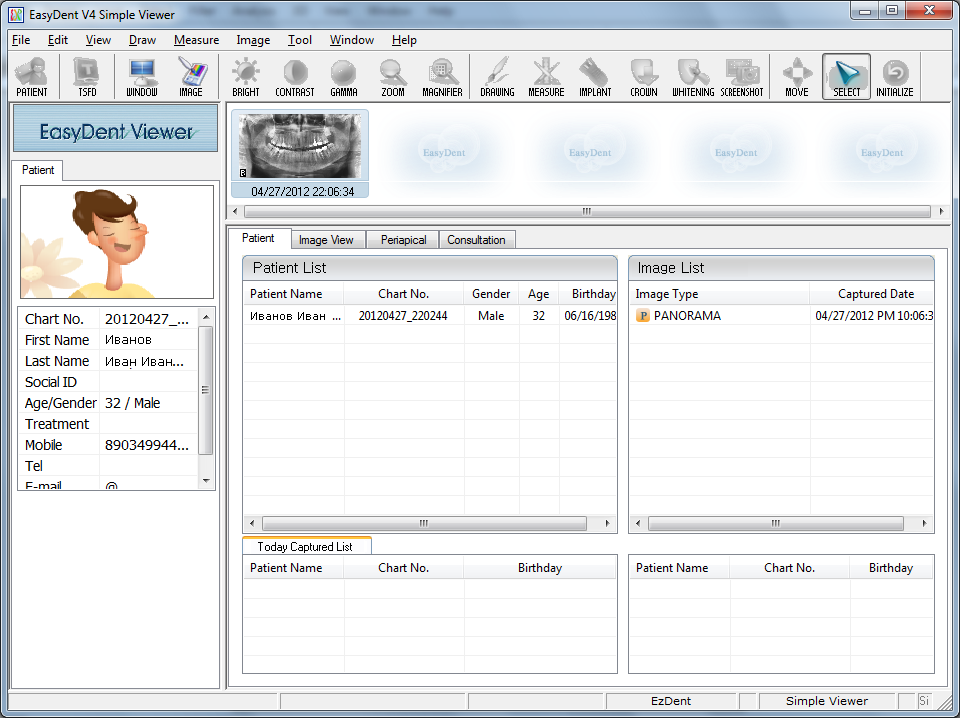Screen dimensions: 960x718
Task: Select the Patient tab in main panel
Action: coord(258,238)
